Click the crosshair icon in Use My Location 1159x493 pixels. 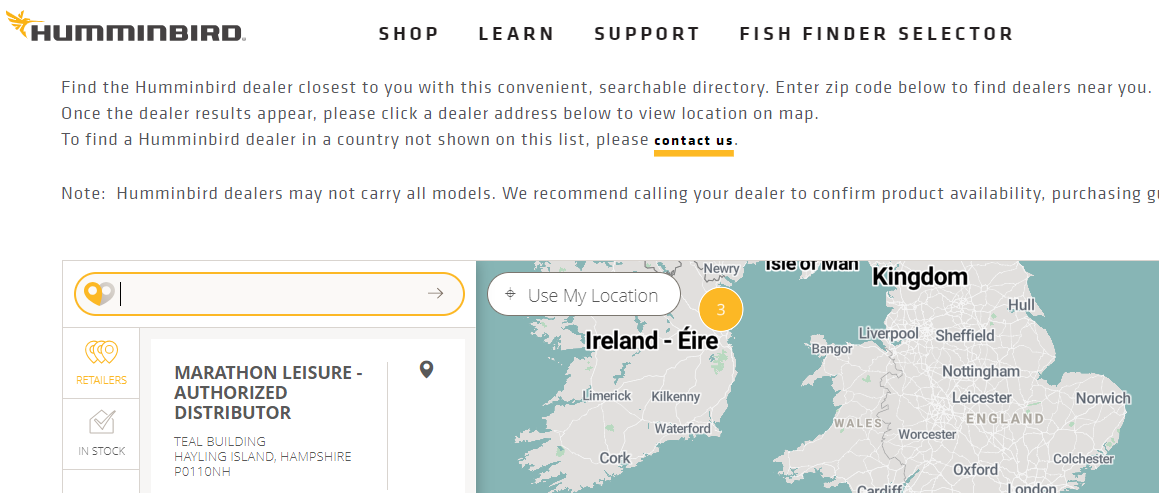click(x=511, y=295)
